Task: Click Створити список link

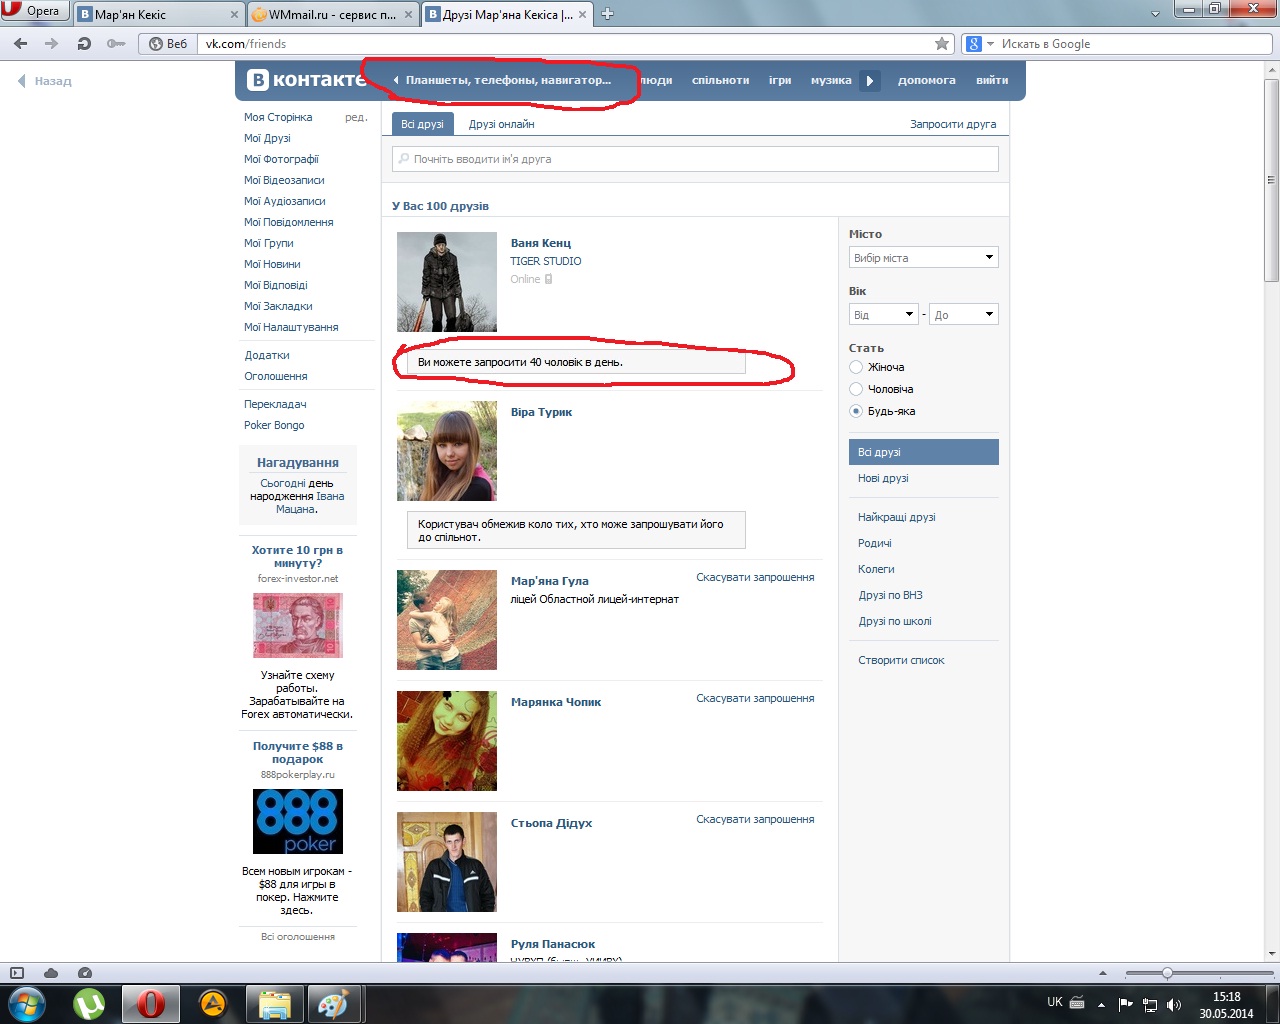Action: [x=901, y=660]
